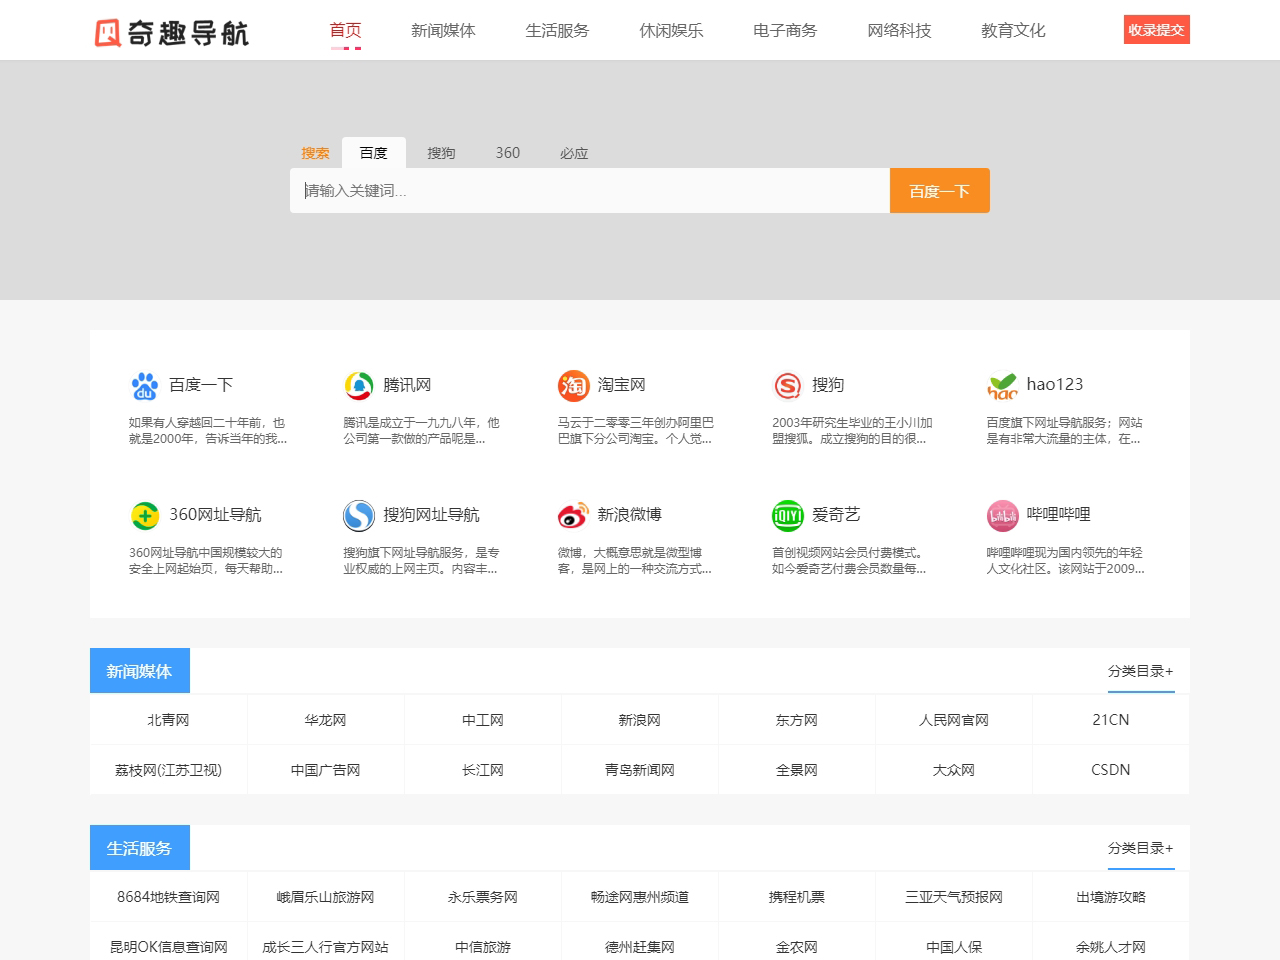Screen dimensions: 1280x960
Task: Click the hao123 logo icon
Action: [x=1002, y=385]
